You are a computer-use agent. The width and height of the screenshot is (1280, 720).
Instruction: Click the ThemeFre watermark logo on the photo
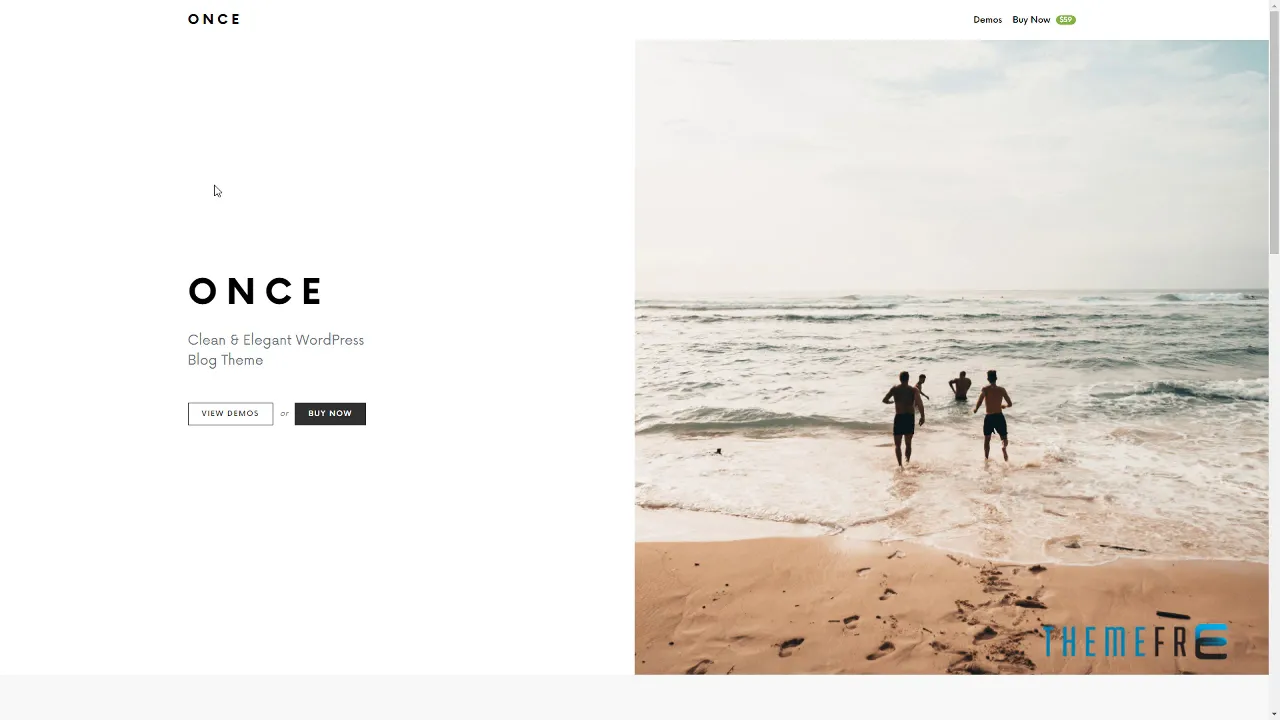pyautogui.click(x=1134, y=641)
